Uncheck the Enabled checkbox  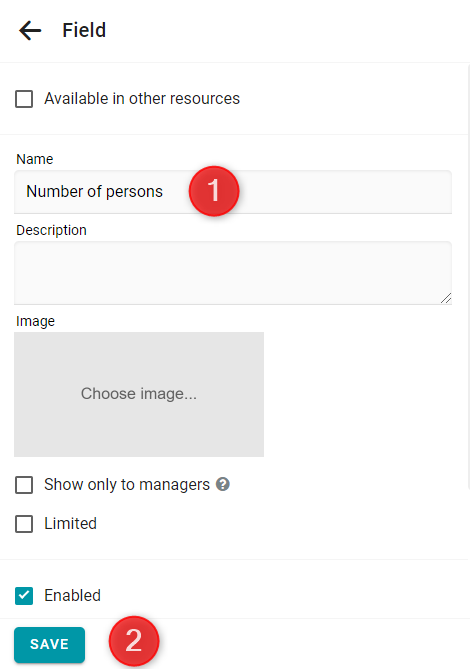(x=24, y=596)
